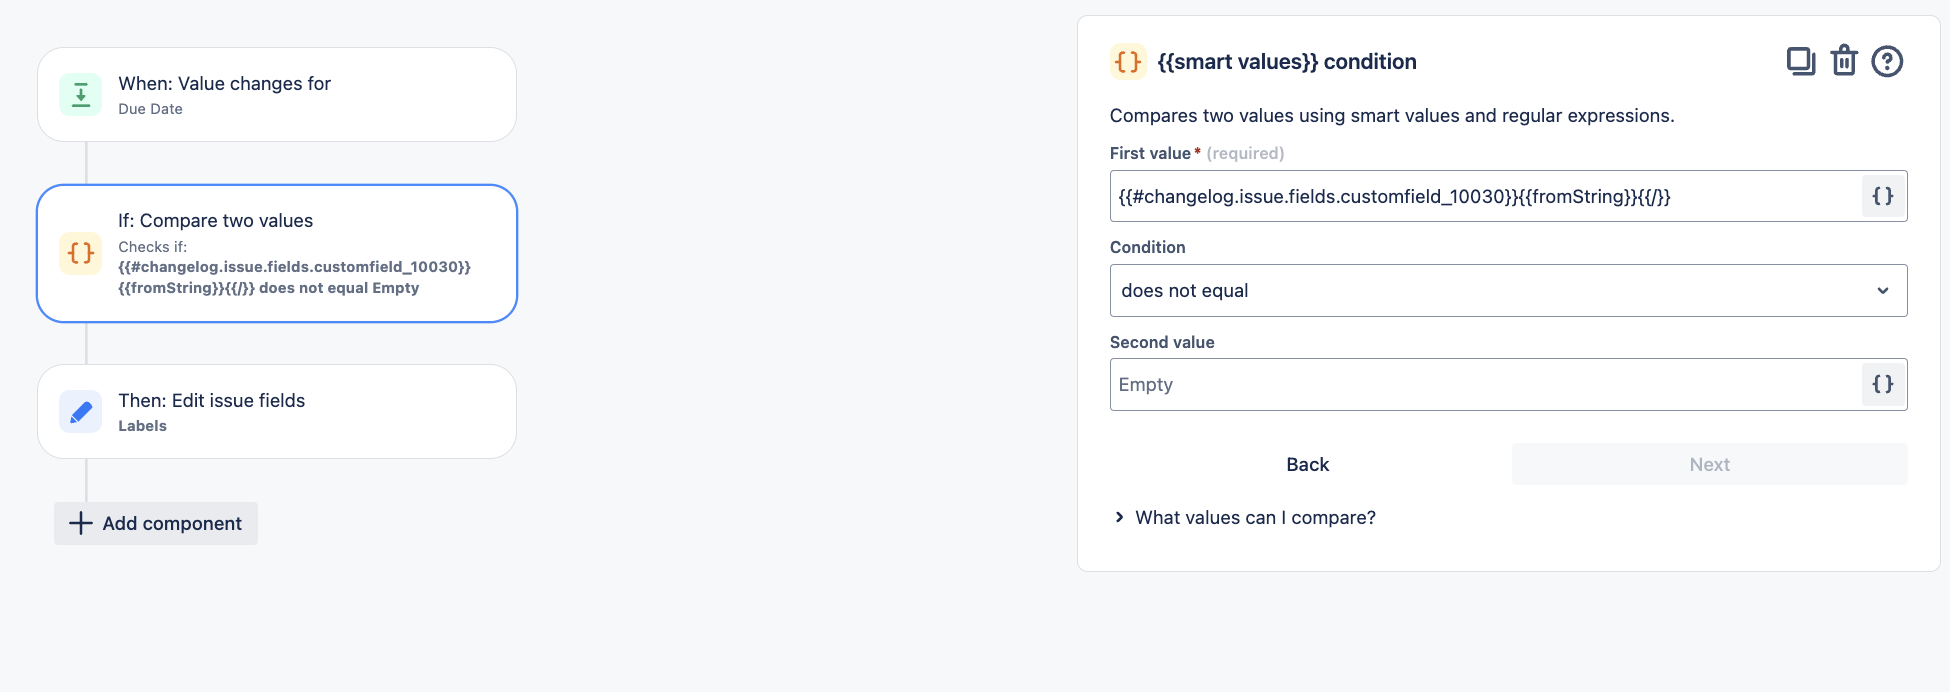Click the chevron arrow of Condition dropdown
1950x692 pixels.
pos(1883,291)
